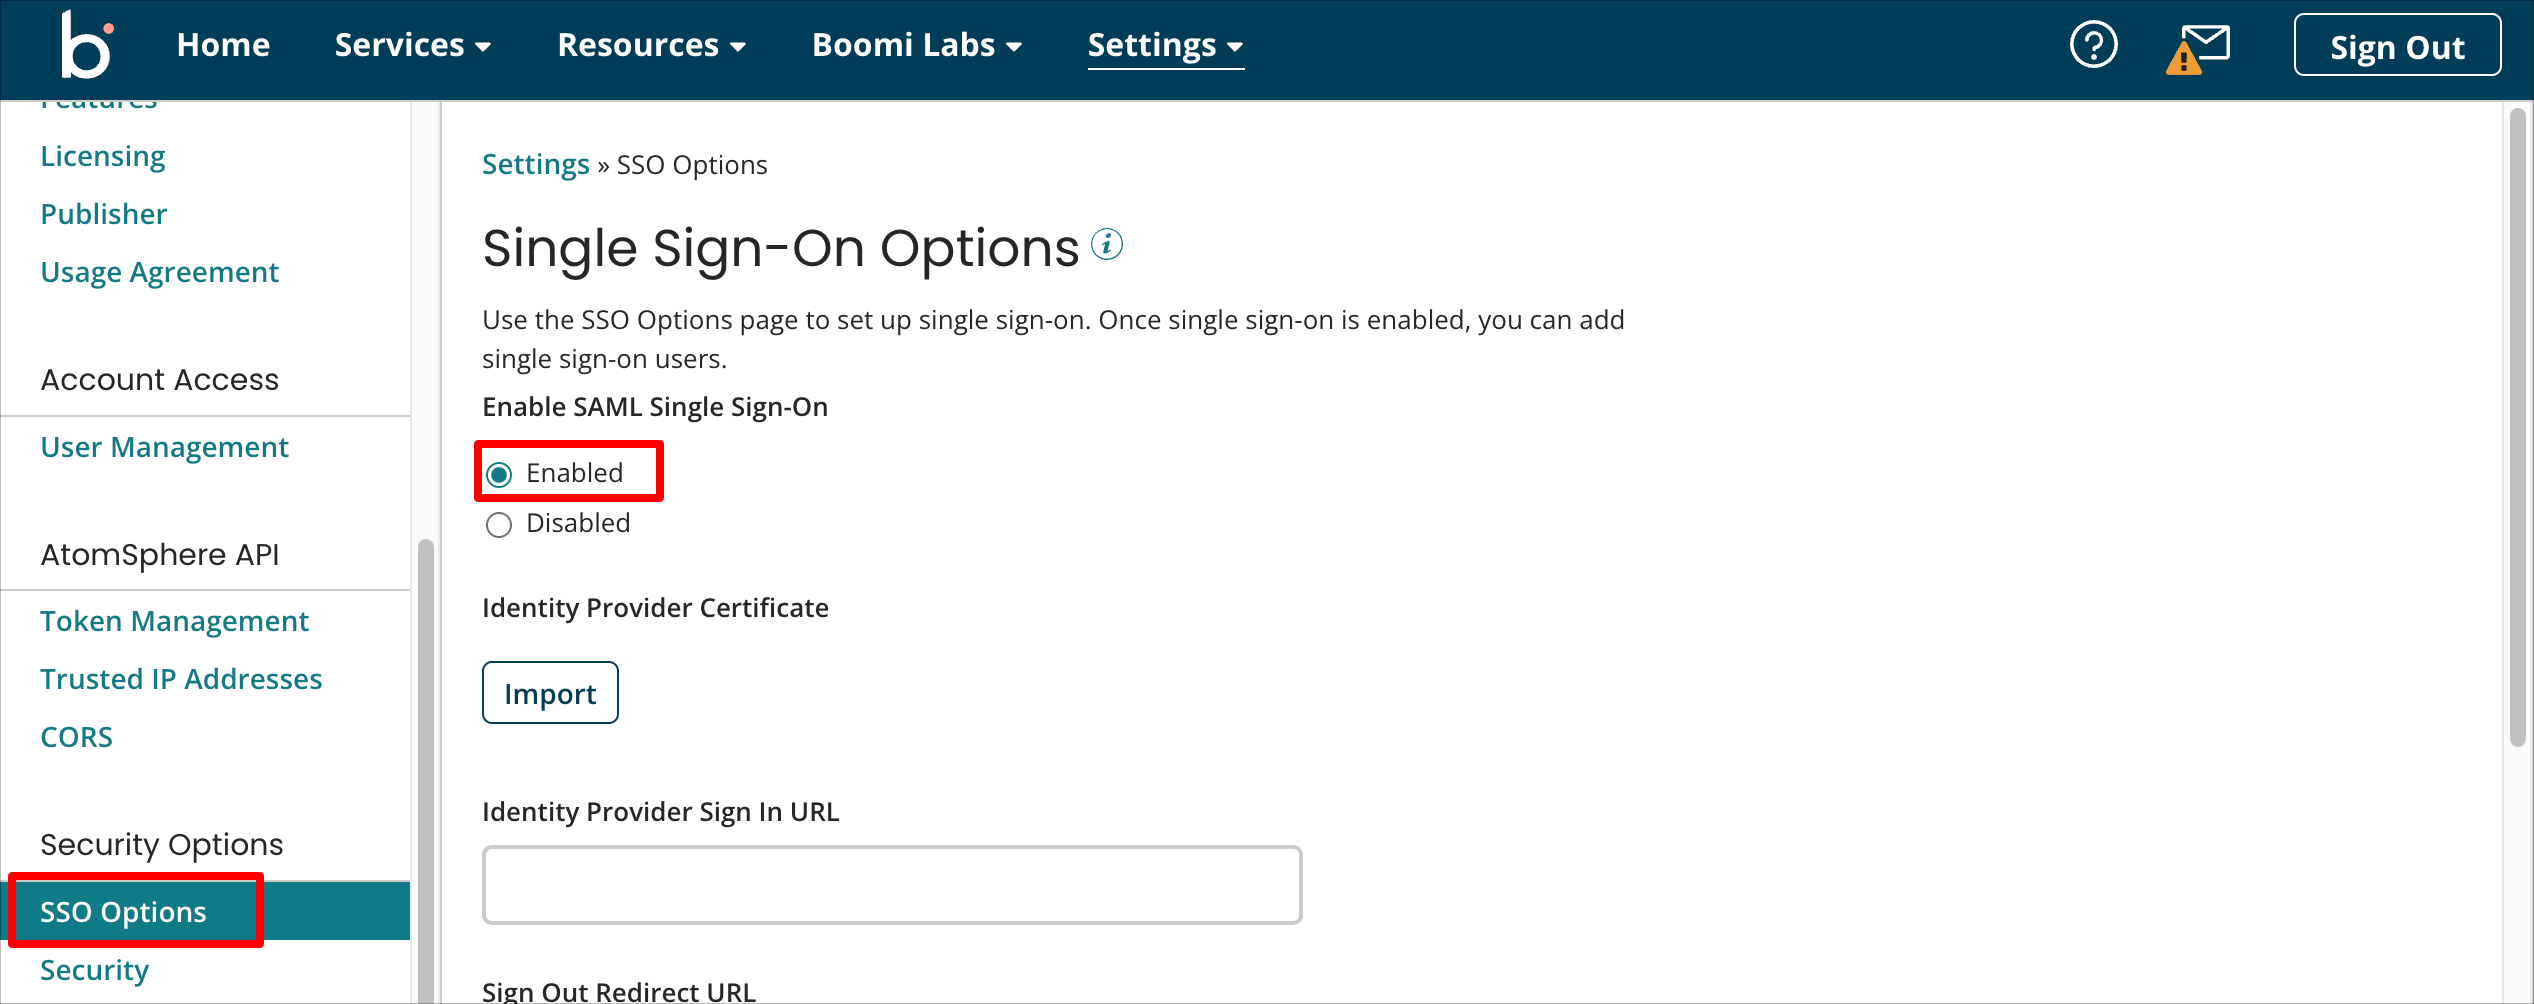Go to the Home menu item

click(223, 45)
